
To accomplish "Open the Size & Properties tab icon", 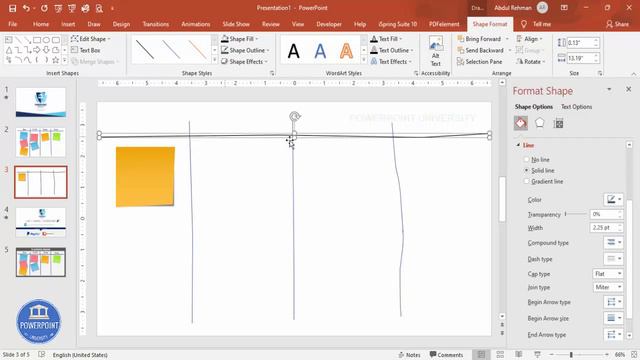I will 558,123.
